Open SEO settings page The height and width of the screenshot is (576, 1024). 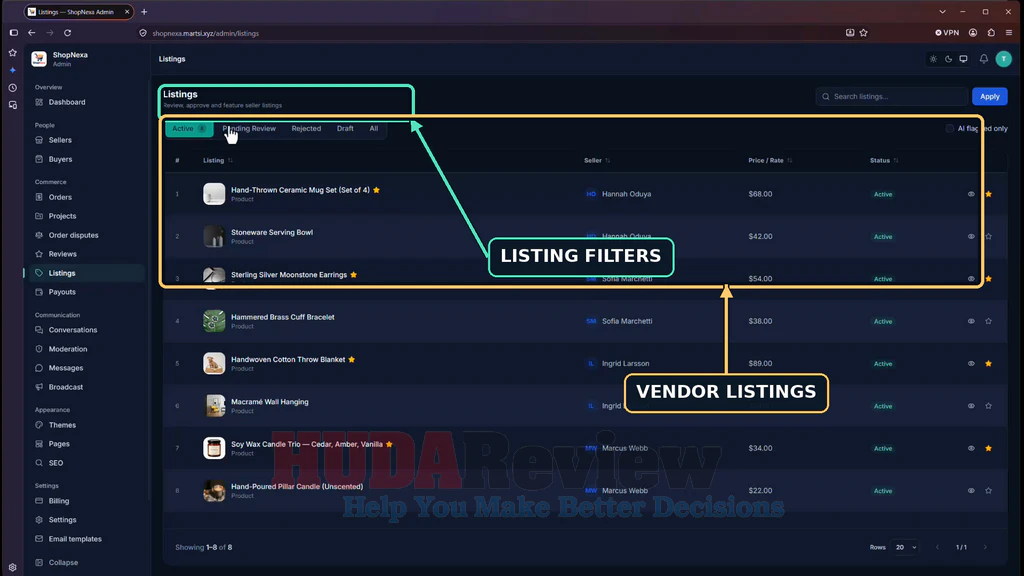(56, 462)
